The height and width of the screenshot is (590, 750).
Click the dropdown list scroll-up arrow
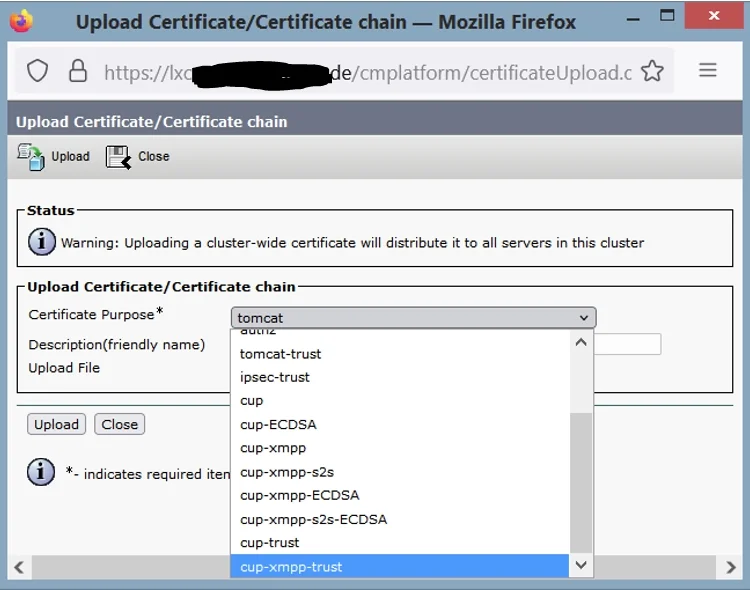tap(581, 343)
